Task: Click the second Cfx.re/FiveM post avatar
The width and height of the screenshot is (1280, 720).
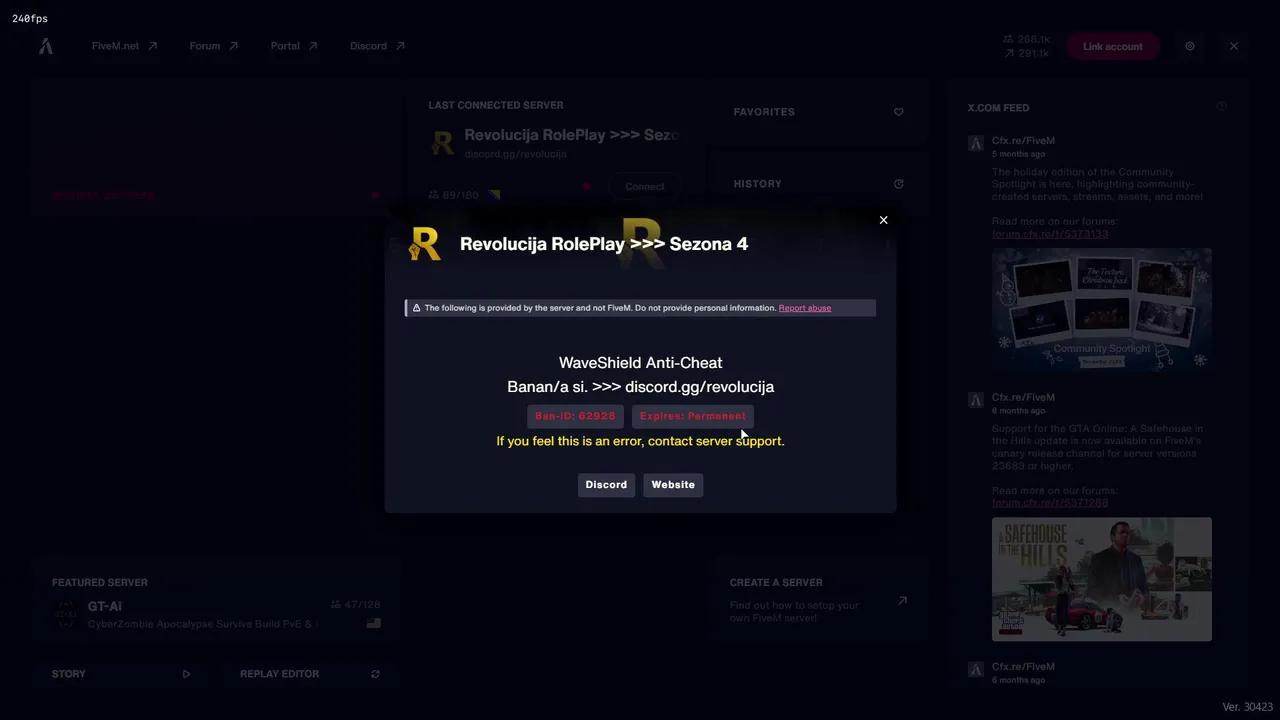Action: point(976,400)
